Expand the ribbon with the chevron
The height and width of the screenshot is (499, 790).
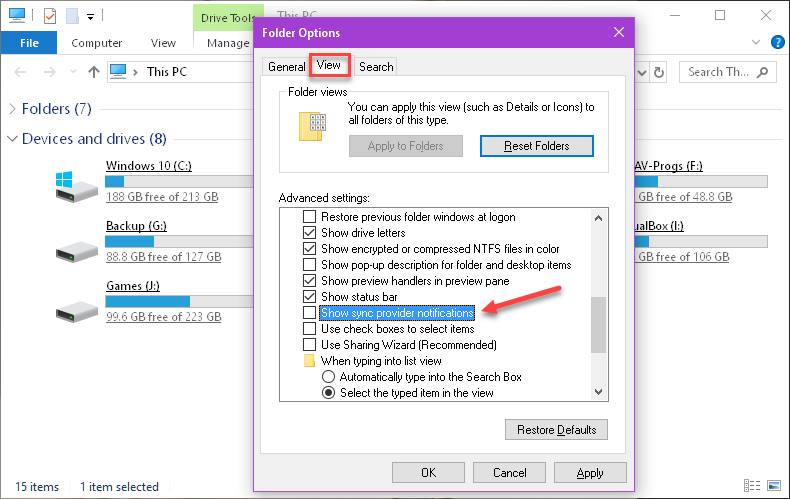[755, 42]
